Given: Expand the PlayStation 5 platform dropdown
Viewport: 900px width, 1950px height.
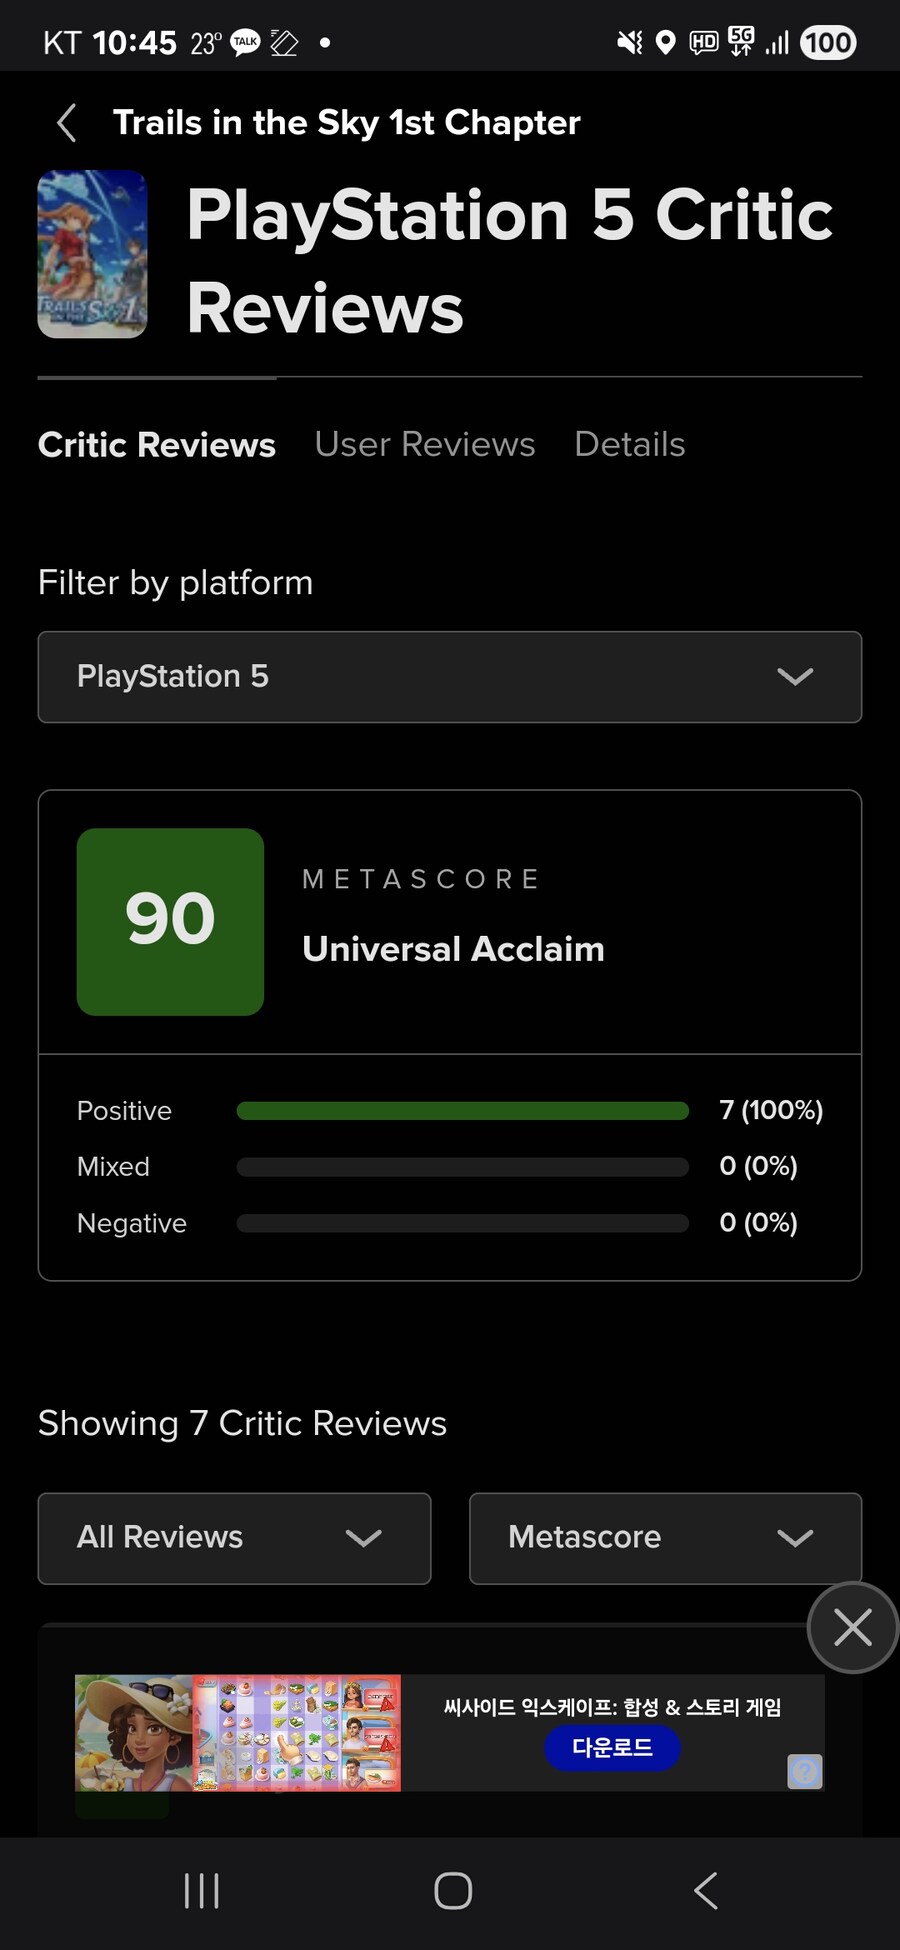Looking at the screenshot, I should (449, 677).
